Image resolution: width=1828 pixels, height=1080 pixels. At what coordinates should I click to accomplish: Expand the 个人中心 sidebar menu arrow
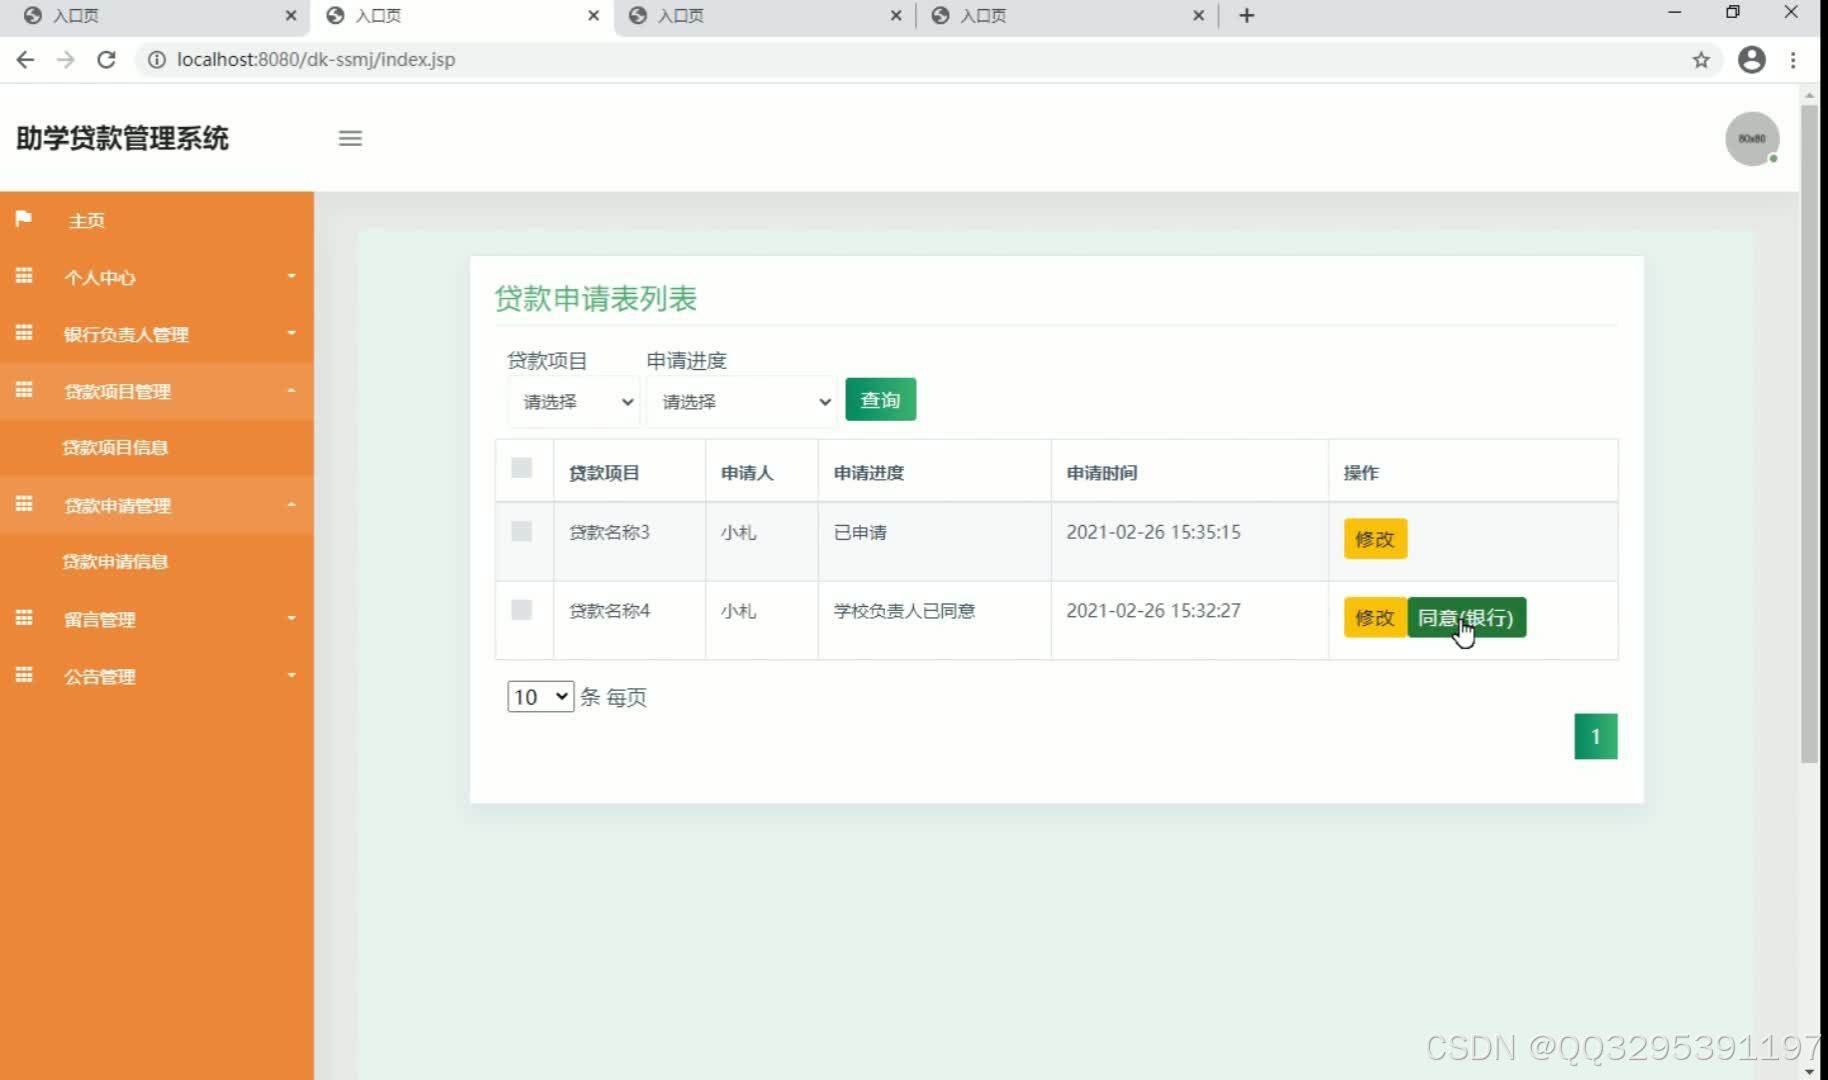291,276
